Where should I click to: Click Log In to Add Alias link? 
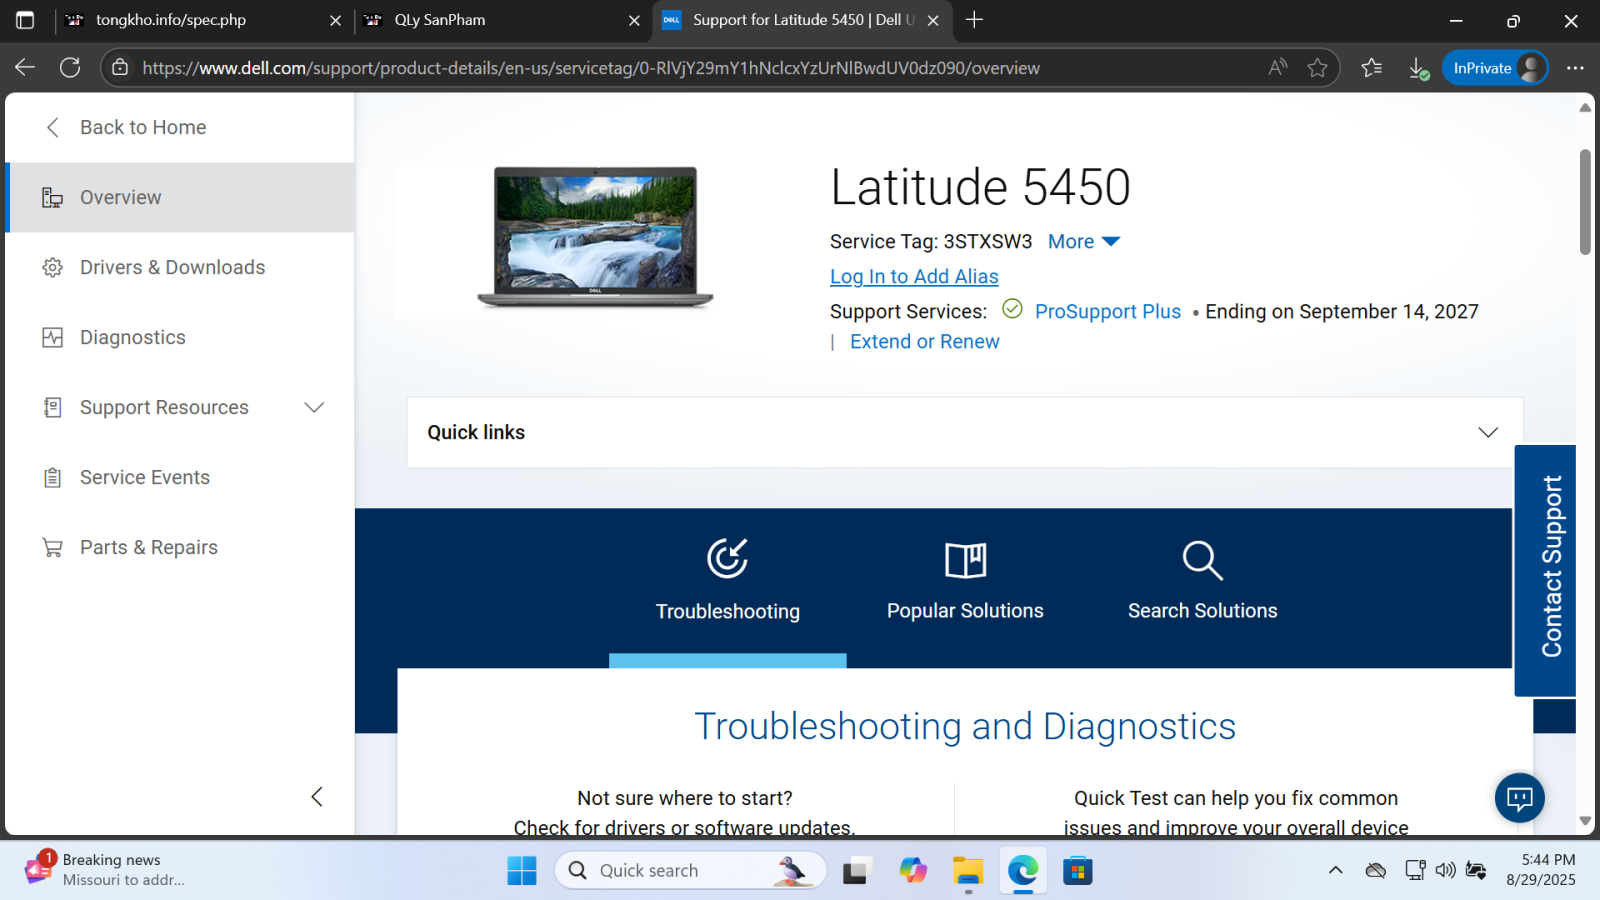tap(914, 277)
